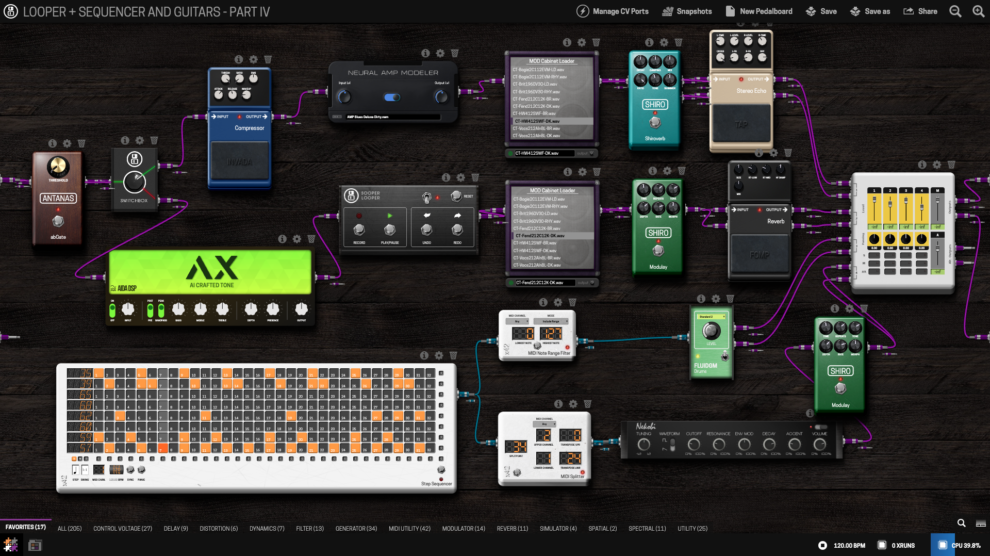Remove the step sequencer via trash icon
Screen dimensions: 990x556
click(x=454, y=354)
